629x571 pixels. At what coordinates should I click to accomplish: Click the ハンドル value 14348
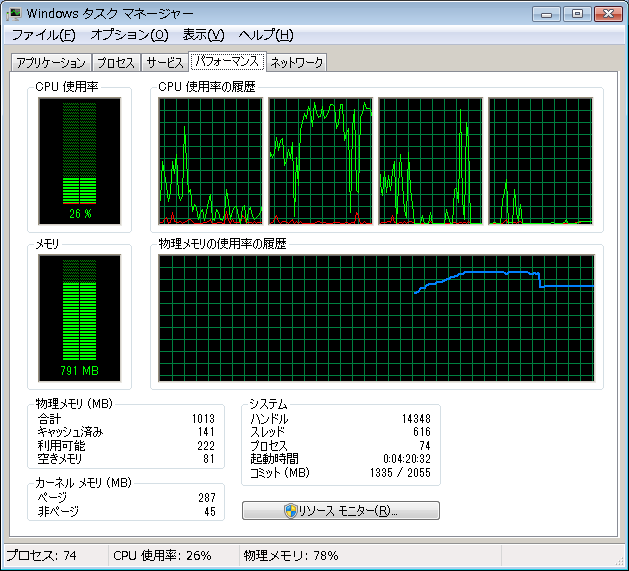coord(416,419)
